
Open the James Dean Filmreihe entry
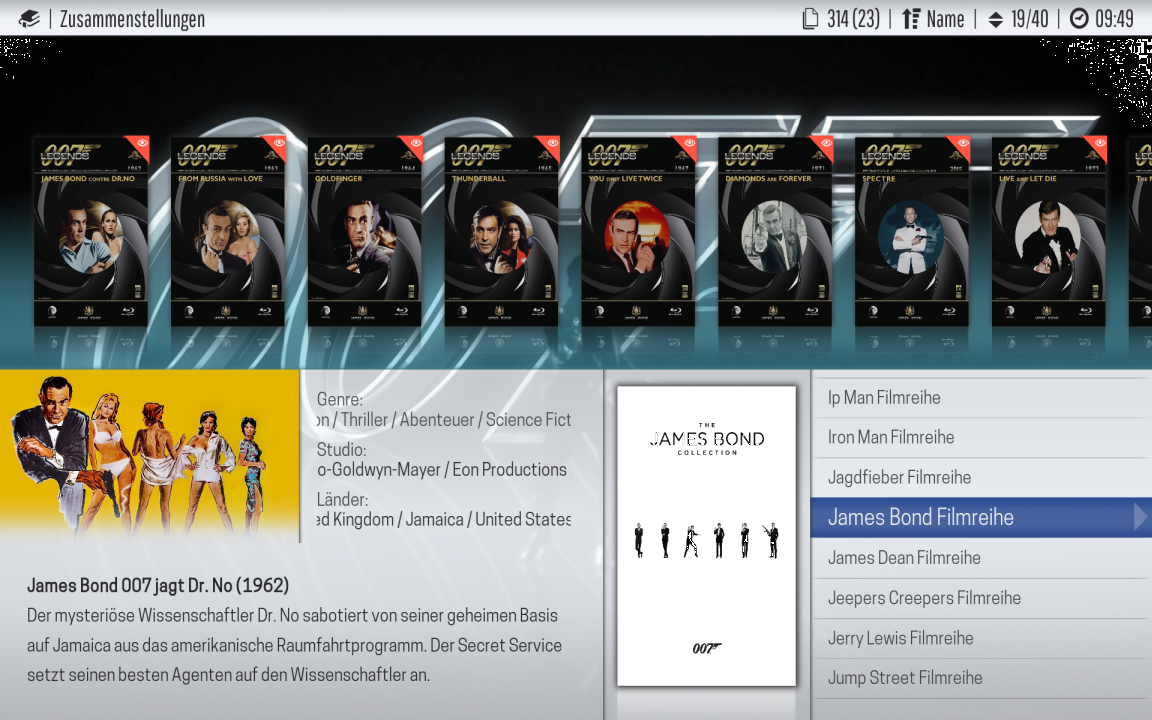coord(981,558)
